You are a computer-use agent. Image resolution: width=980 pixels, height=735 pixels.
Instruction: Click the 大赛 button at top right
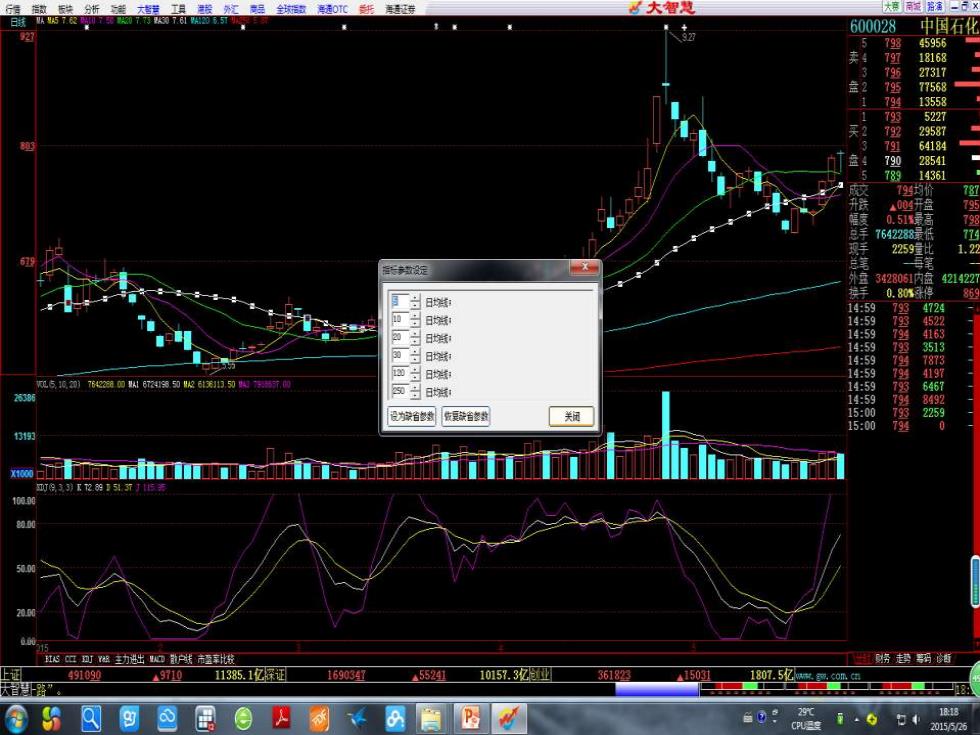(x=892, y=6)
